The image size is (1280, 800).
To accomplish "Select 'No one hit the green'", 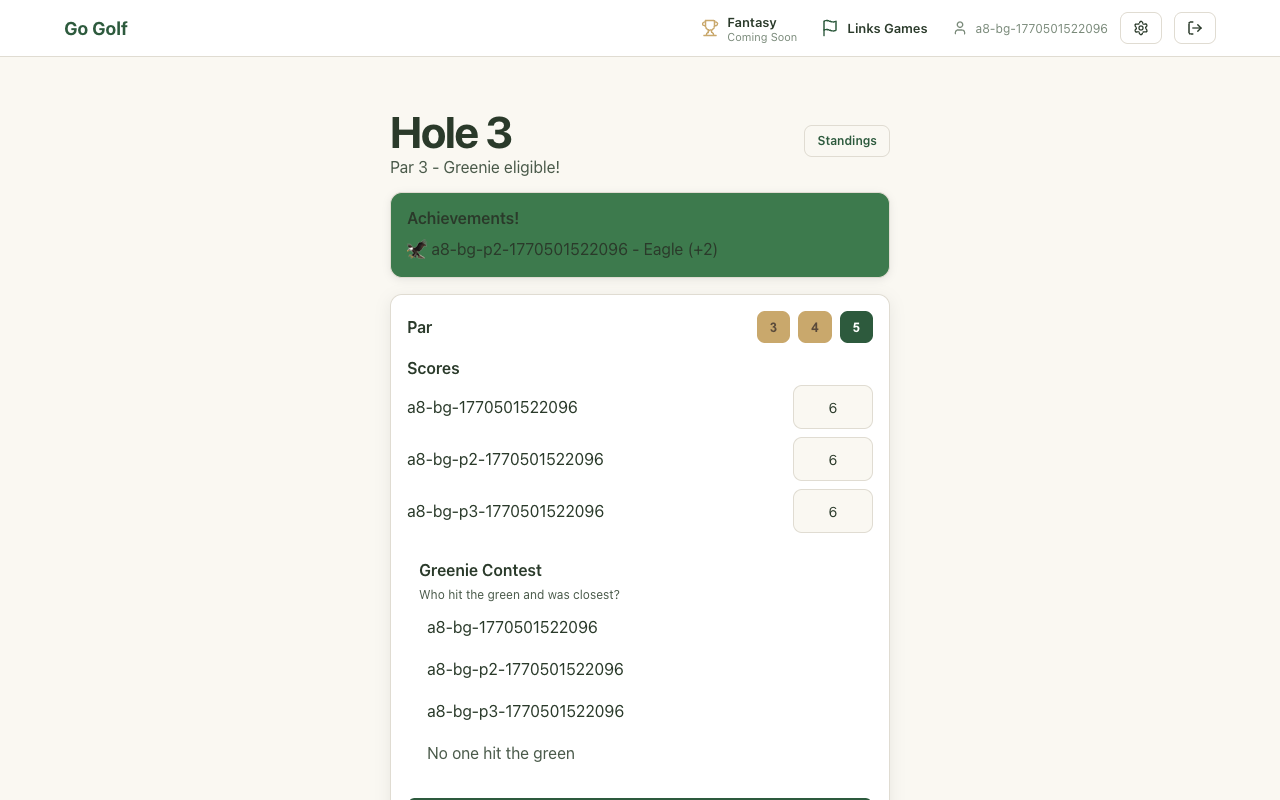I will pos(501,753).
